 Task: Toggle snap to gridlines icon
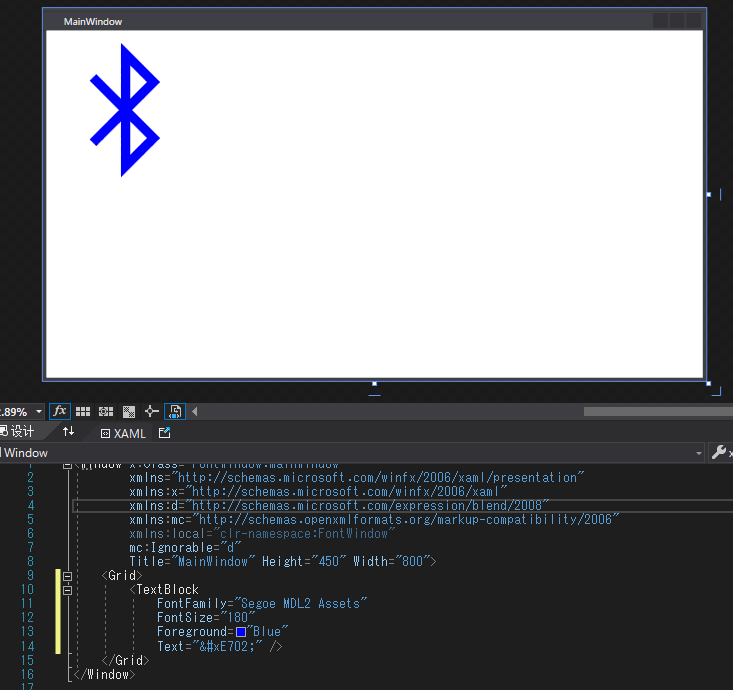[106, 411]
